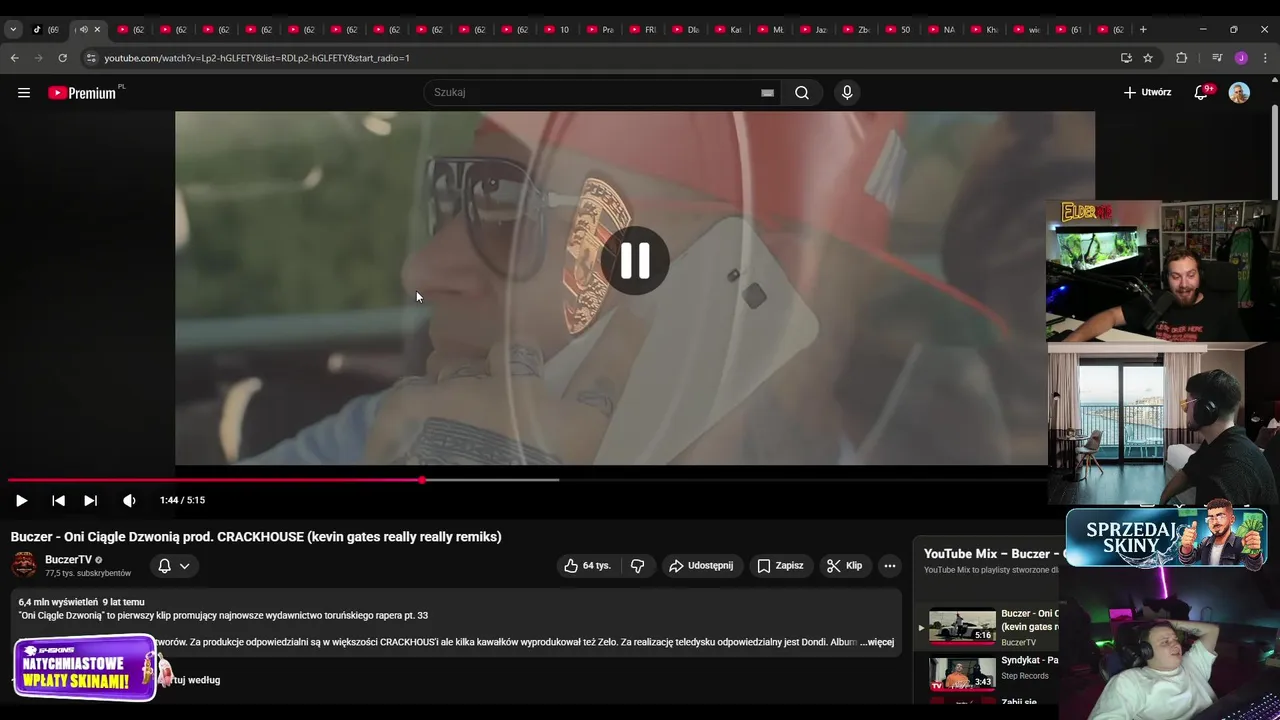Open the Chrome three-dot menu
This screenshot has height=720, width=1280.
point(1265,58)
